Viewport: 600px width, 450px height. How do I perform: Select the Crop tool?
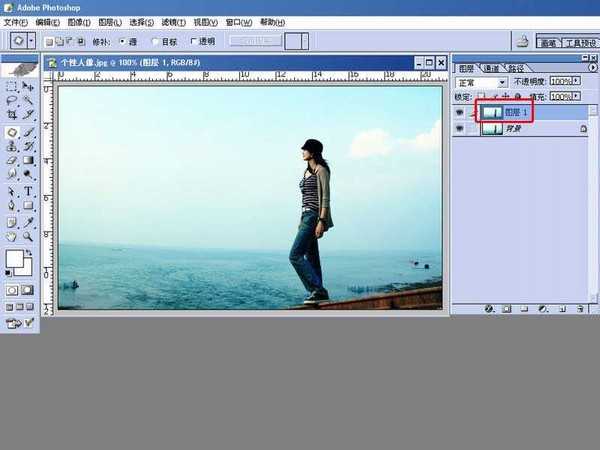[x=12, y=114]
